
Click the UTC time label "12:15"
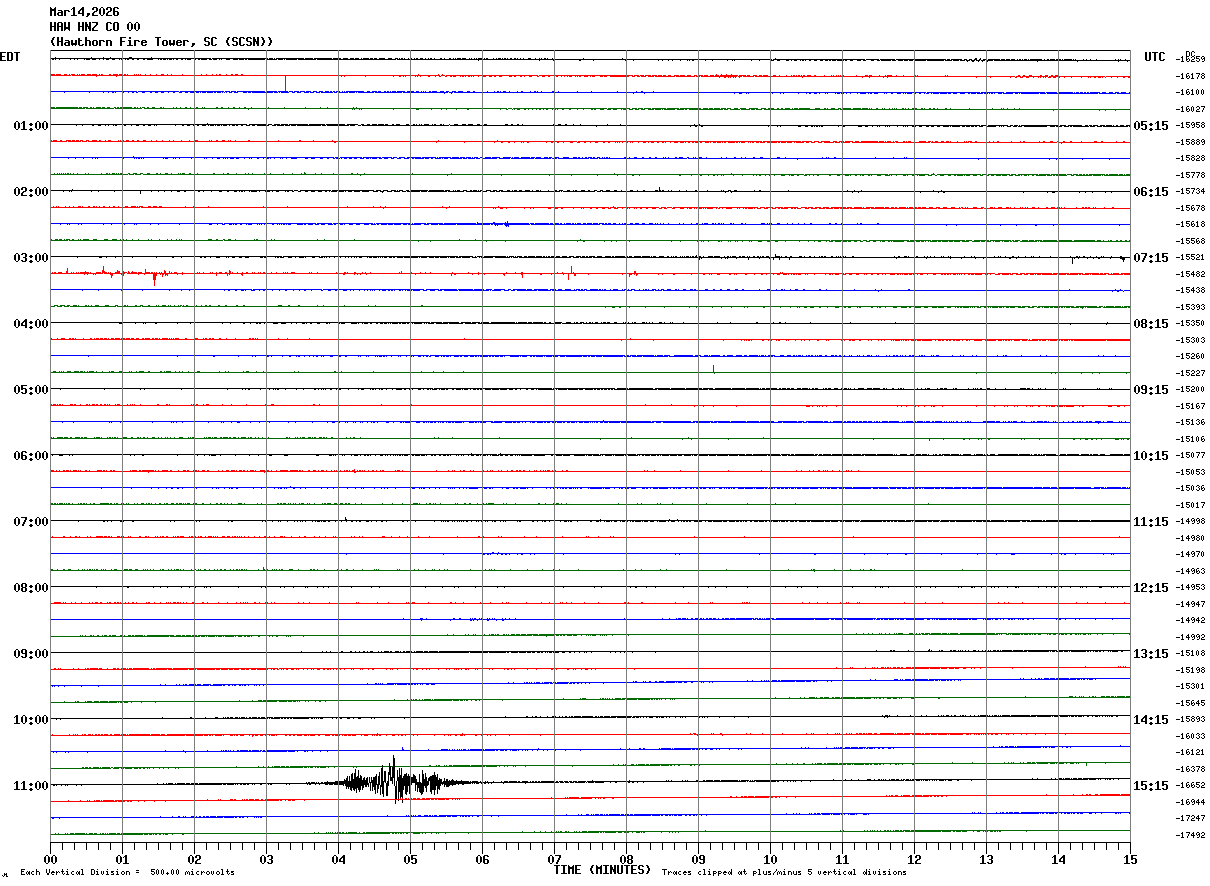click(x=1151, y=588)
